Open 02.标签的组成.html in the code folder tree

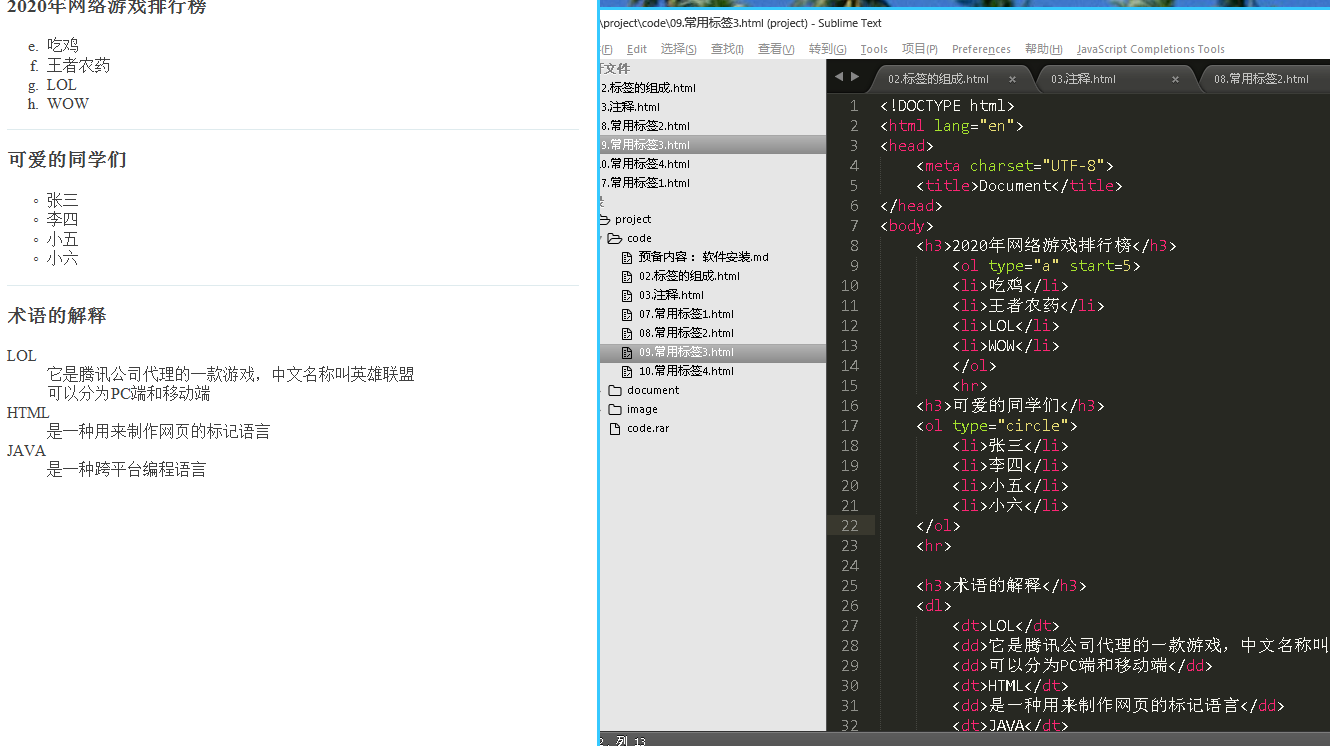click(x=689, y=276)
